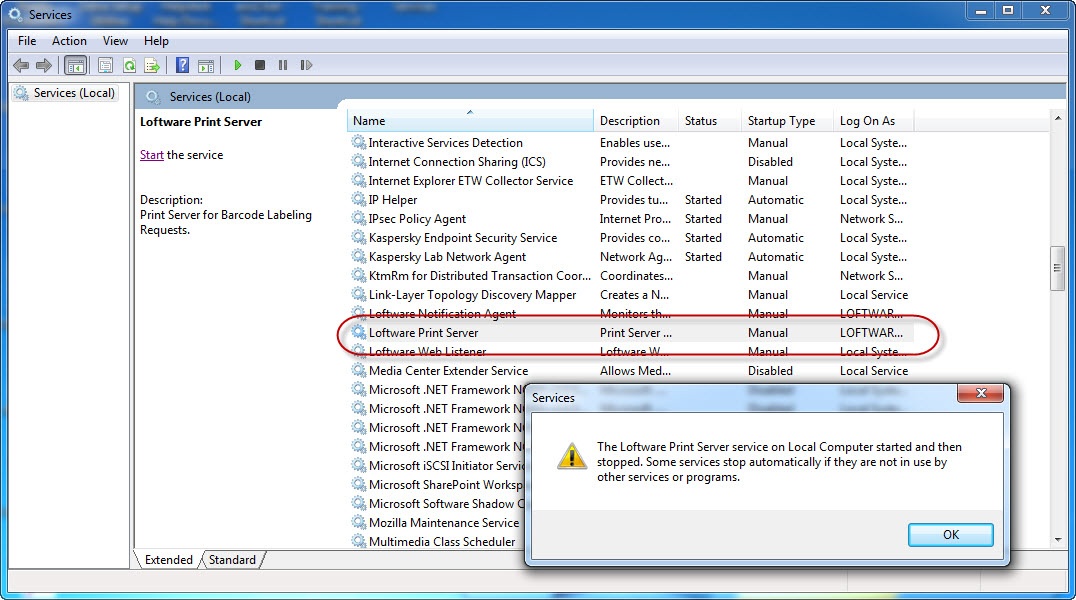Select the Microsoft Software Shadow Copy service name
The width and height of the screenshot is (1076, 600).
pyautogui.click(x=446, y=503)
